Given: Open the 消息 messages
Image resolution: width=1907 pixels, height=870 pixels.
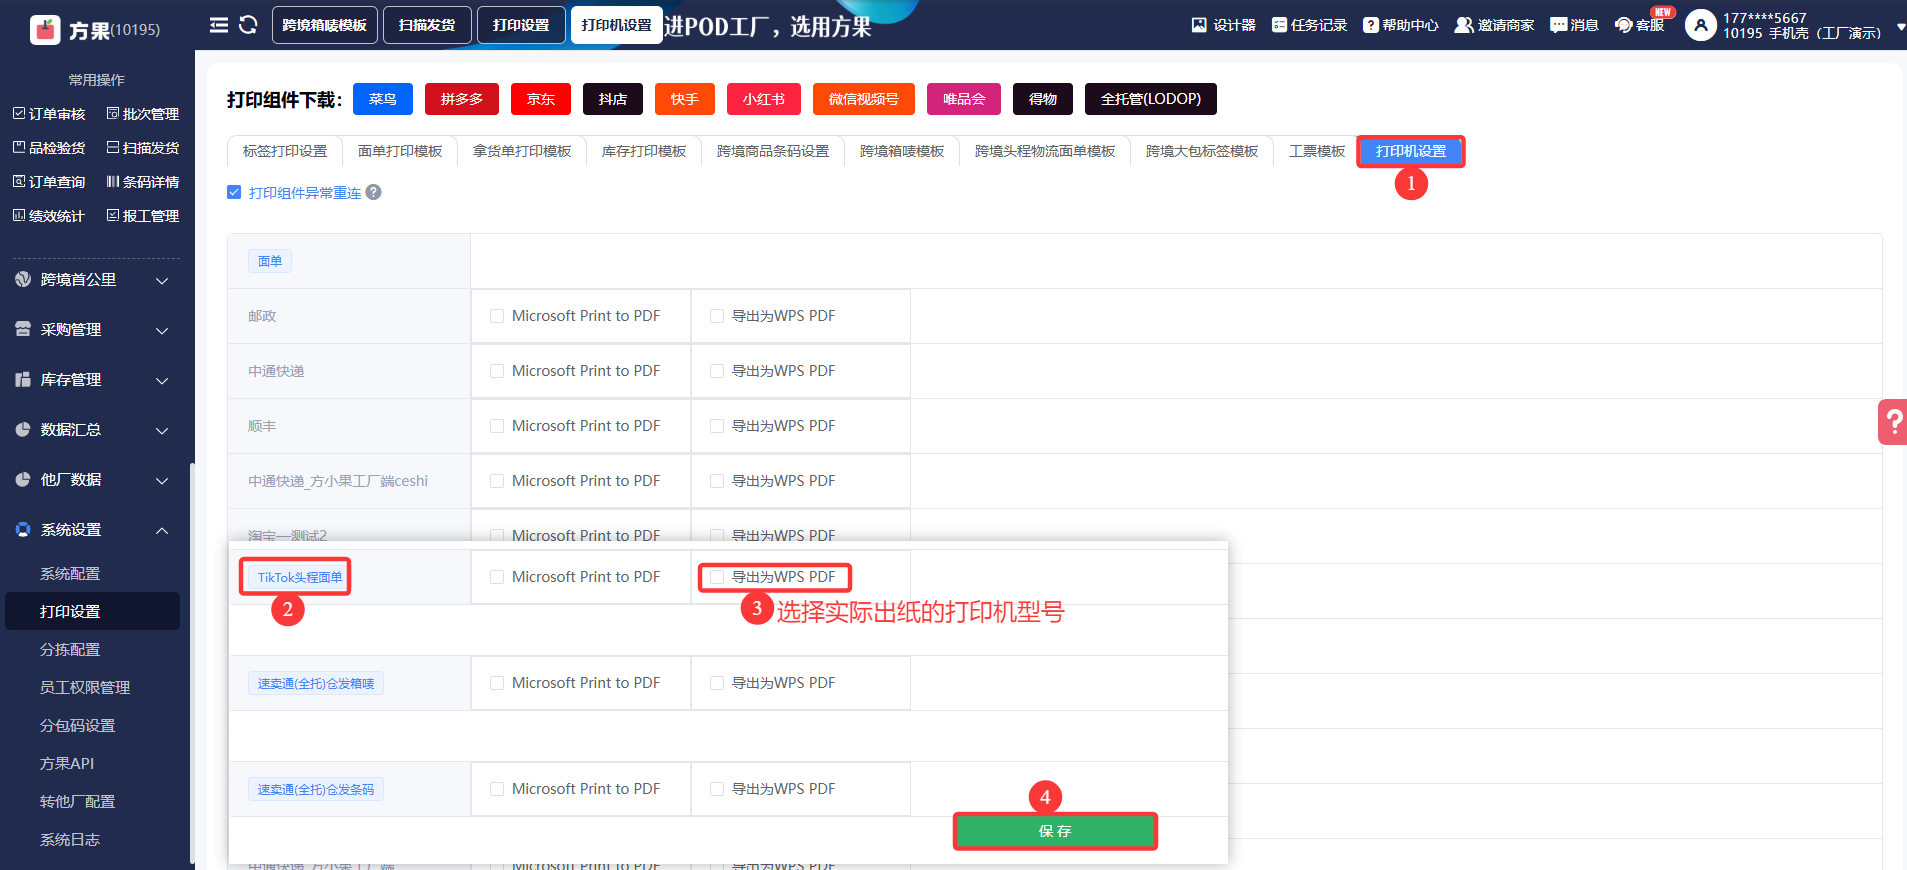Looking at the screenshot, I should point(1574,25).
